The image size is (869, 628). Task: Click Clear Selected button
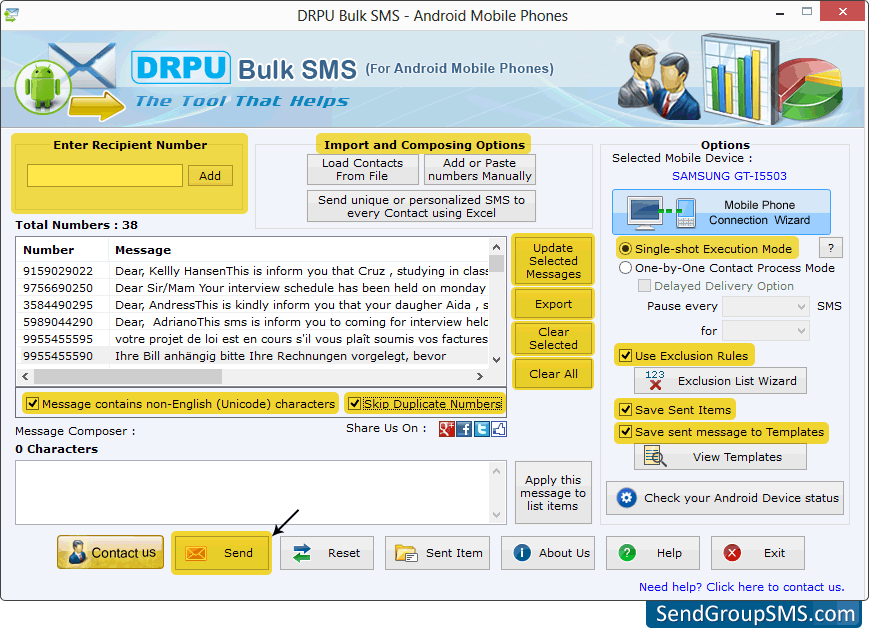tap(553, 338)
